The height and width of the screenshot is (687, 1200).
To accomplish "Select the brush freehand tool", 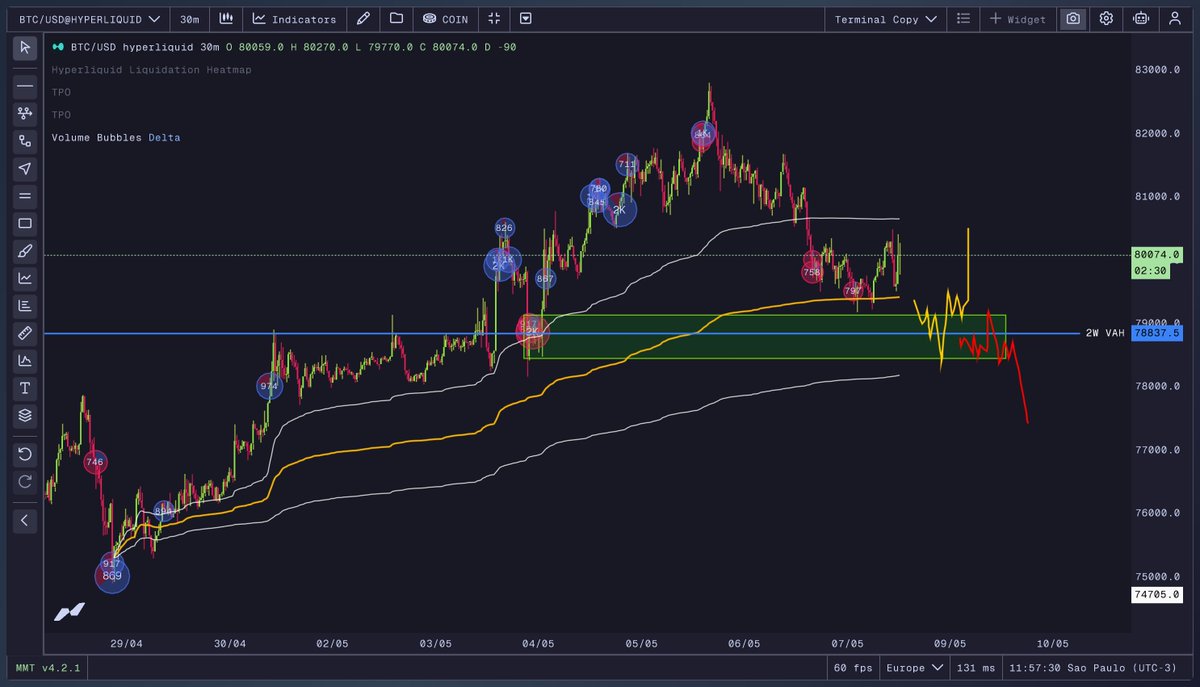I will (x=25, y=251).
